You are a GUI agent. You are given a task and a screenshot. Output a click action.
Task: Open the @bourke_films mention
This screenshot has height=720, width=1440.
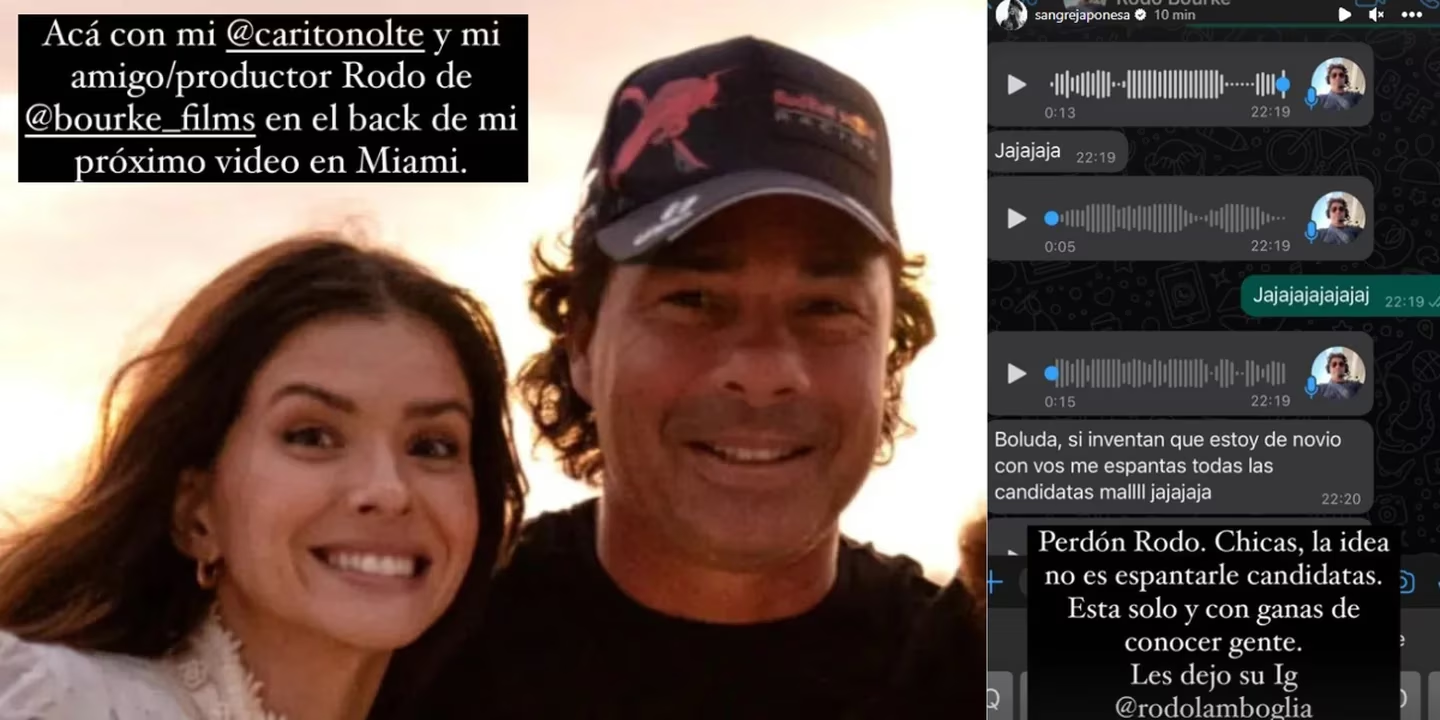pos(142,120)
